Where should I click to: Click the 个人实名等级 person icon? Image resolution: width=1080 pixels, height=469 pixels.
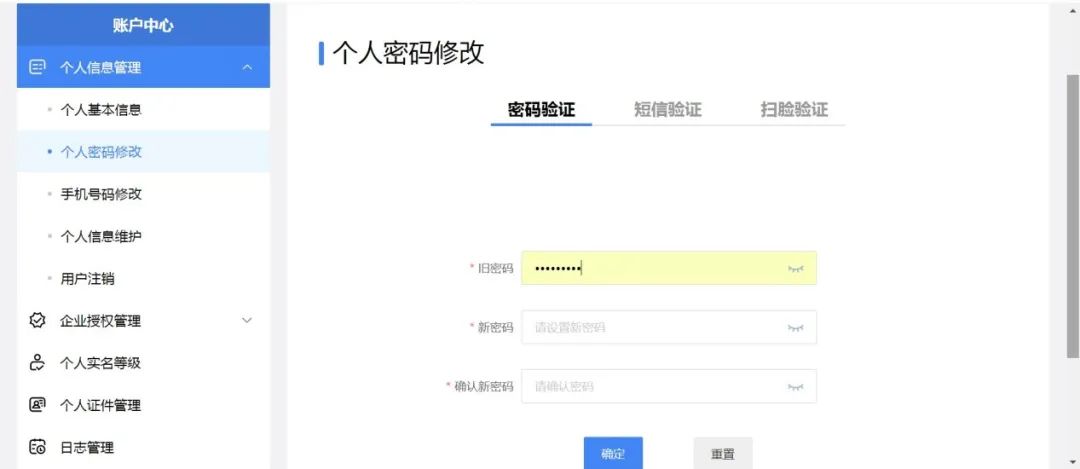37,363
